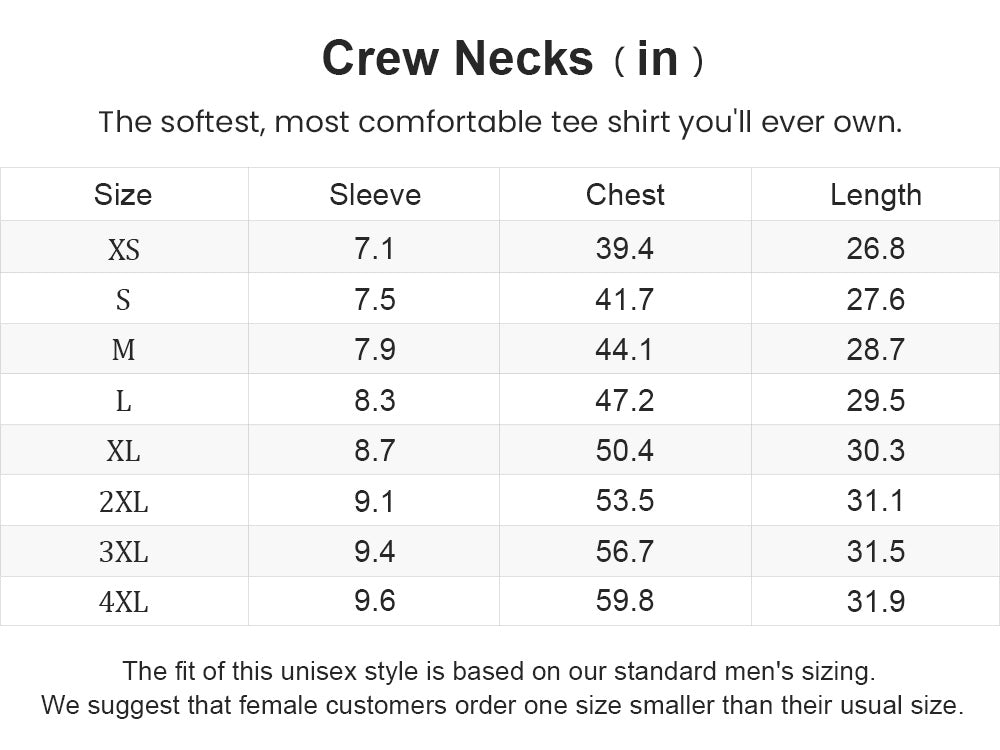This screenshot has width=1000, height=750.
Task: Click the 8.3 sleeve value for L
Action: click(x=375, y=401)
